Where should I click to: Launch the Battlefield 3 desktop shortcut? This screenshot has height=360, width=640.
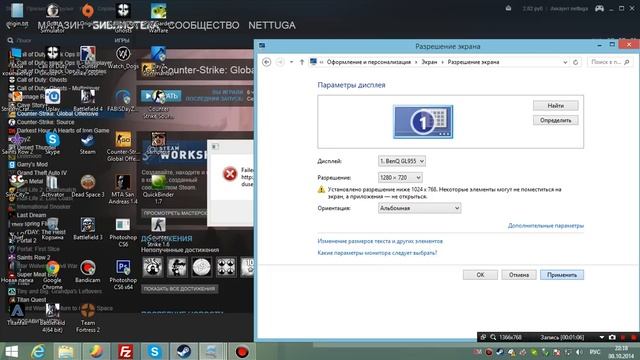[x=88, y=229]
